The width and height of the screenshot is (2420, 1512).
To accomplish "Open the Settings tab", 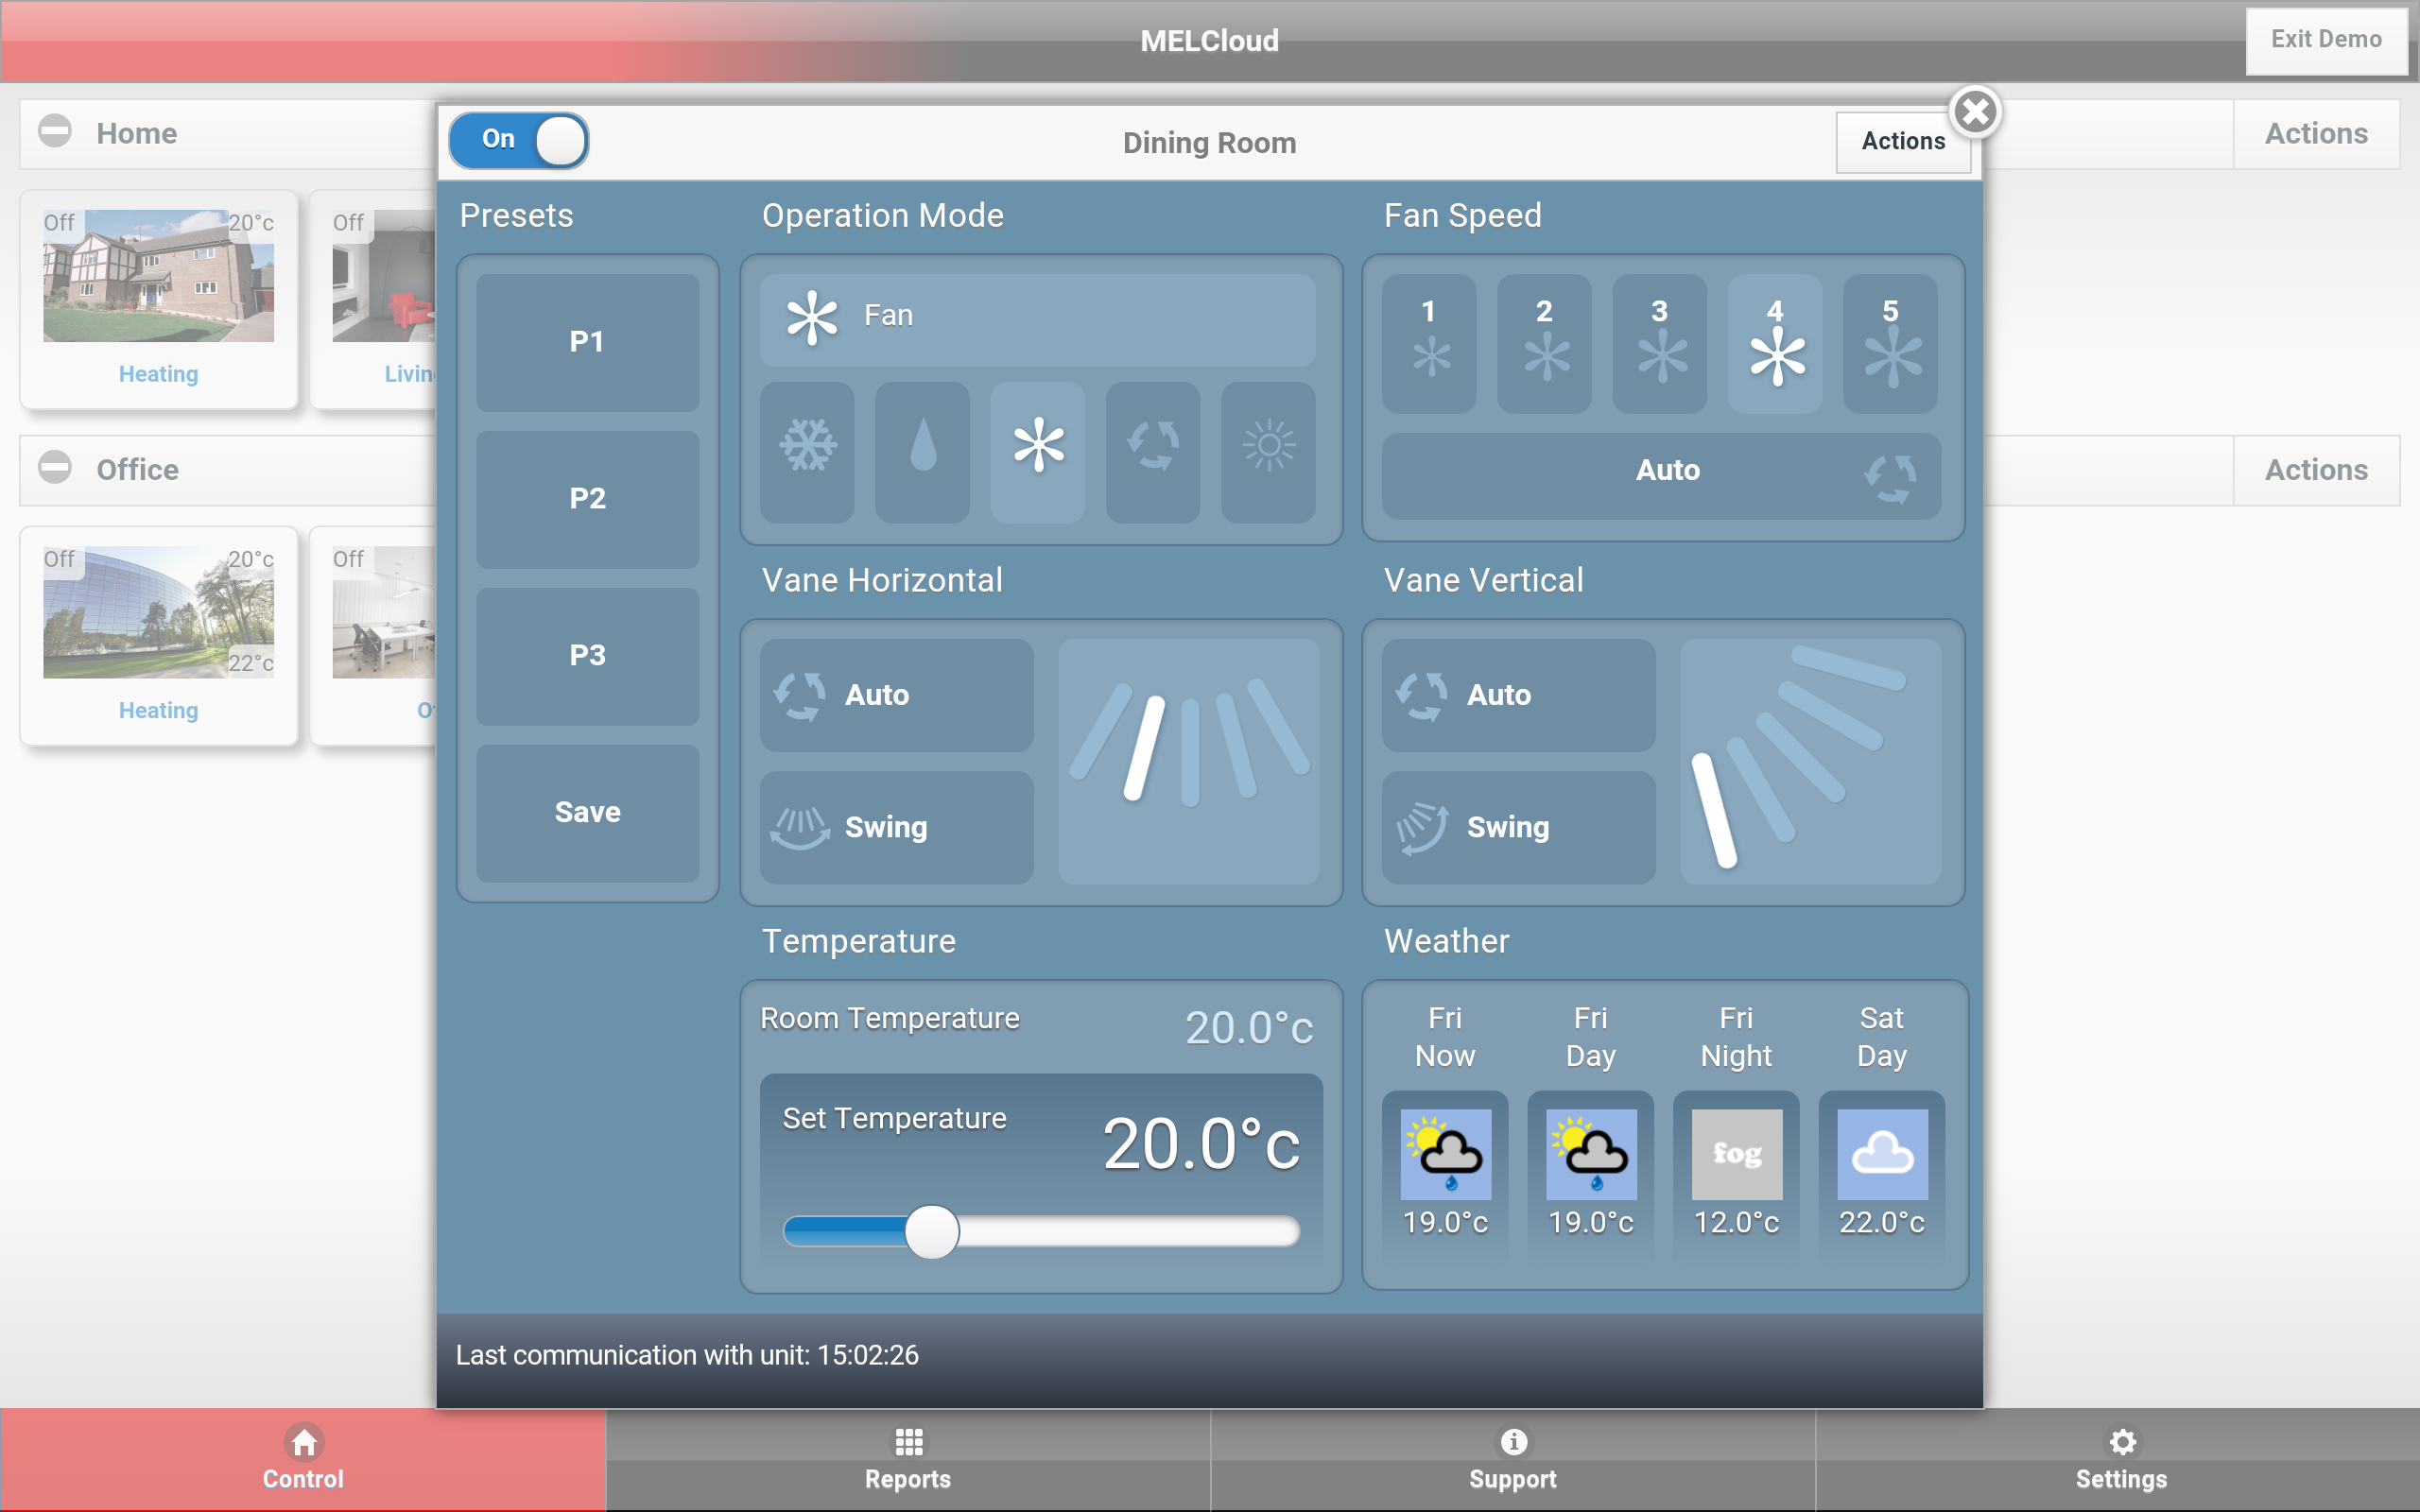I will click(2120, 1460).
